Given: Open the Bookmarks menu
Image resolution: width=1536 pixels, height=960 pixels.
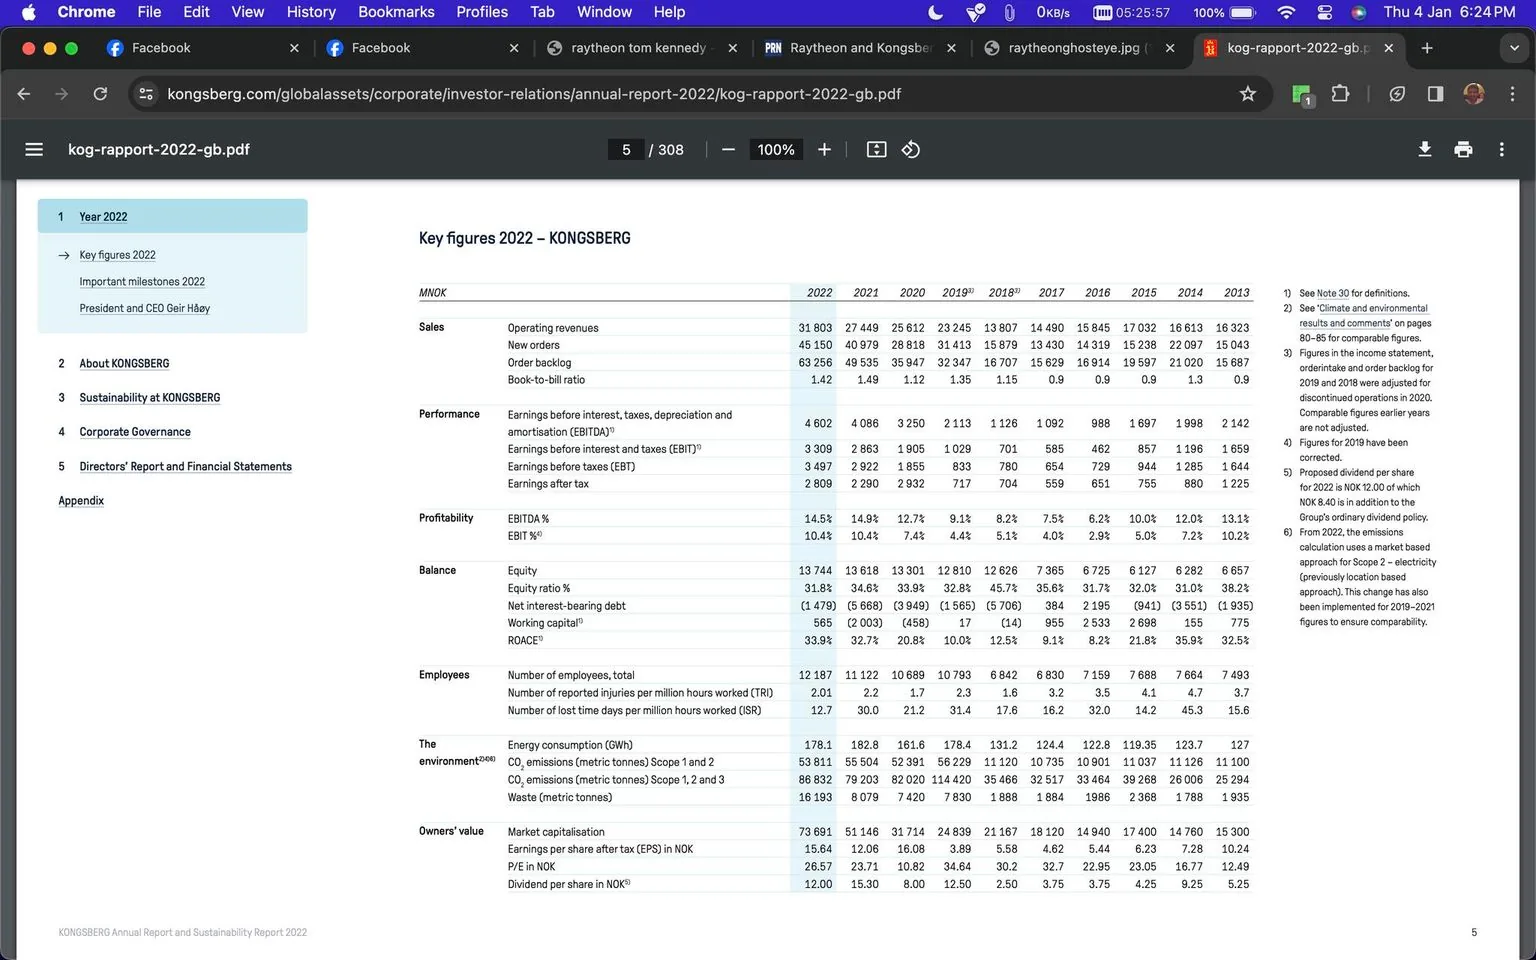Looking at the screenshot, I should coord(396,12).
